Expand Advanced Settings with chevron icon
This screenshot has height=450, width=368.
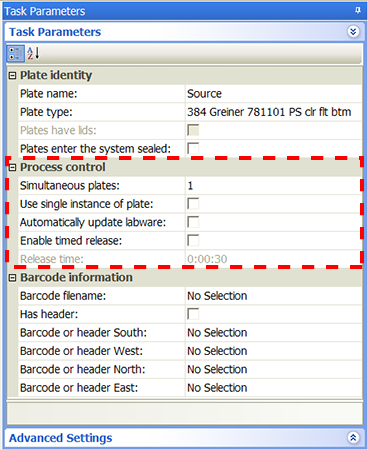point(353,437)
